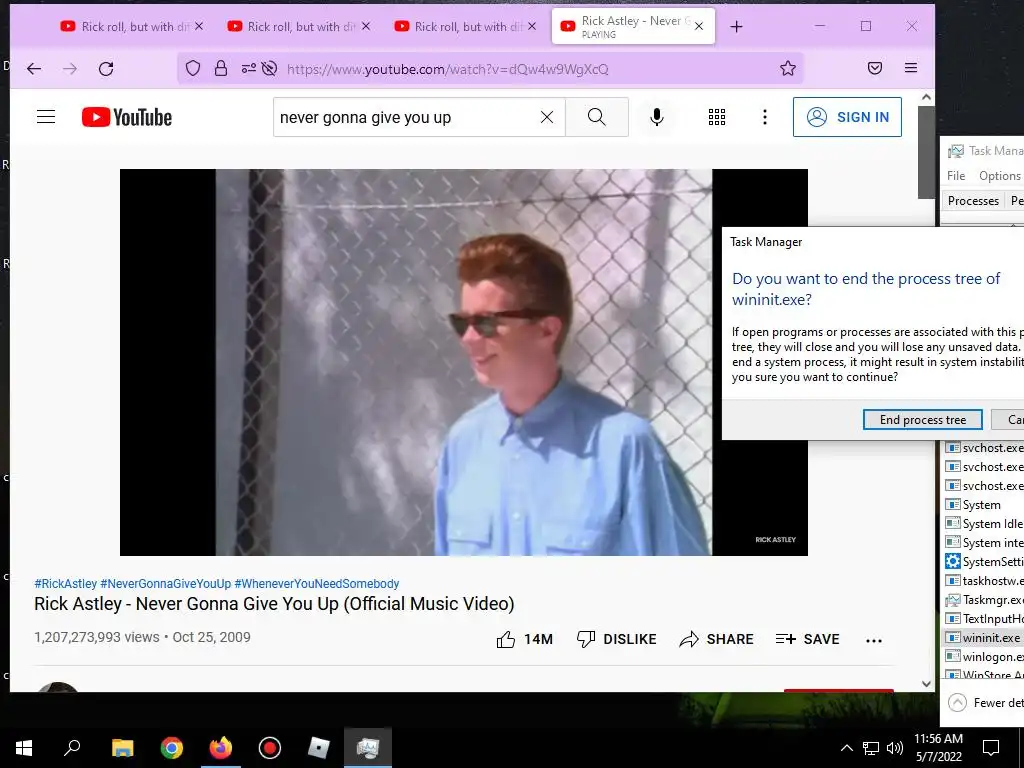The image size is (1024, 768).
Task: Open the Firefox hamburger application menu
Action: 911,68
